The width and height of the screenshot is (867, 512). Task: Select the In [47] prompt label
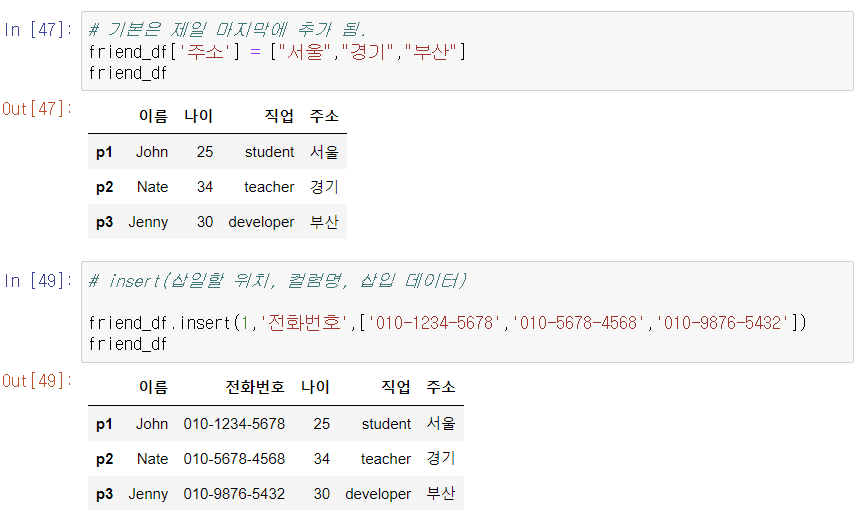coord(38,29)
